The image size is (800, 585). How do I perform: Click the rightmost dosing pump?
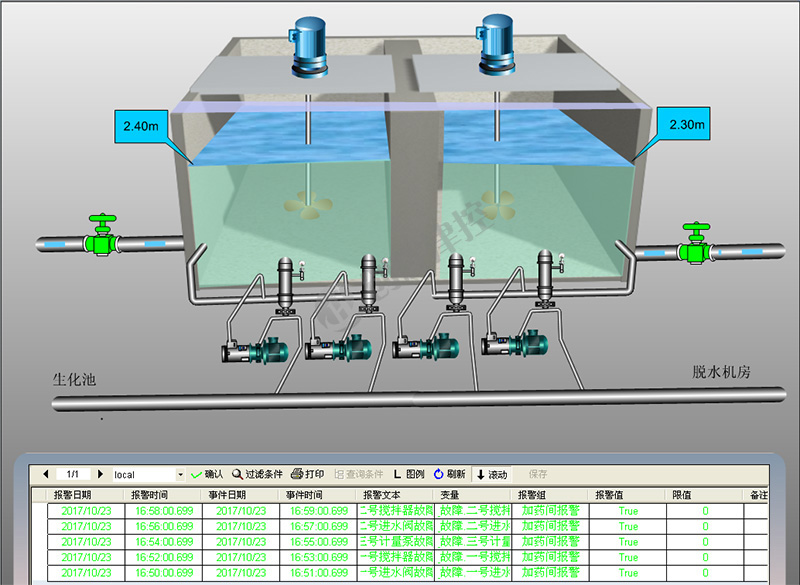point(515,346)
